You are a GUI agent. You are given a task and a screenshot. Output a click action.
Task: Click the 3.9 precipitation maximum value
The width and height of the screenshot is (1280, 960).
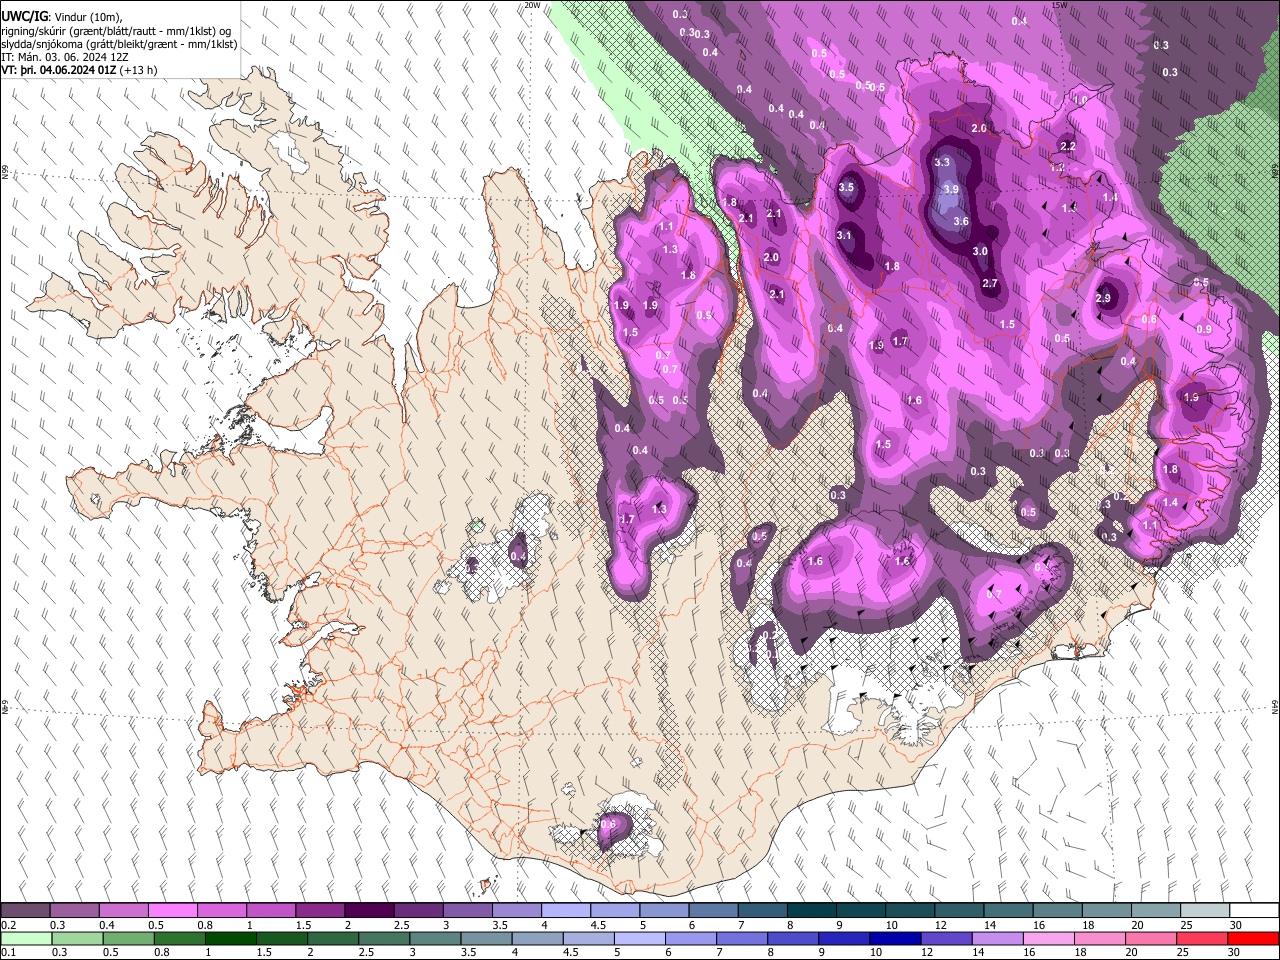951,189
